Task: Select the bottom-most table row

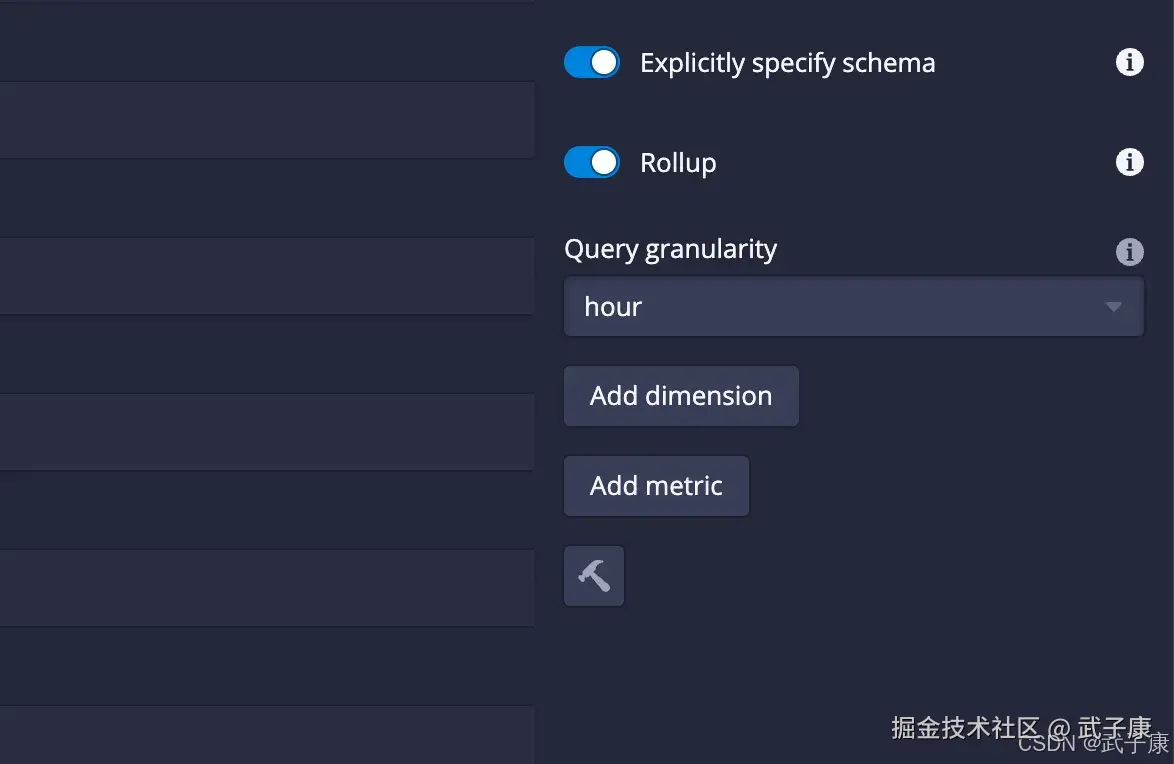Action: point(266,735)
